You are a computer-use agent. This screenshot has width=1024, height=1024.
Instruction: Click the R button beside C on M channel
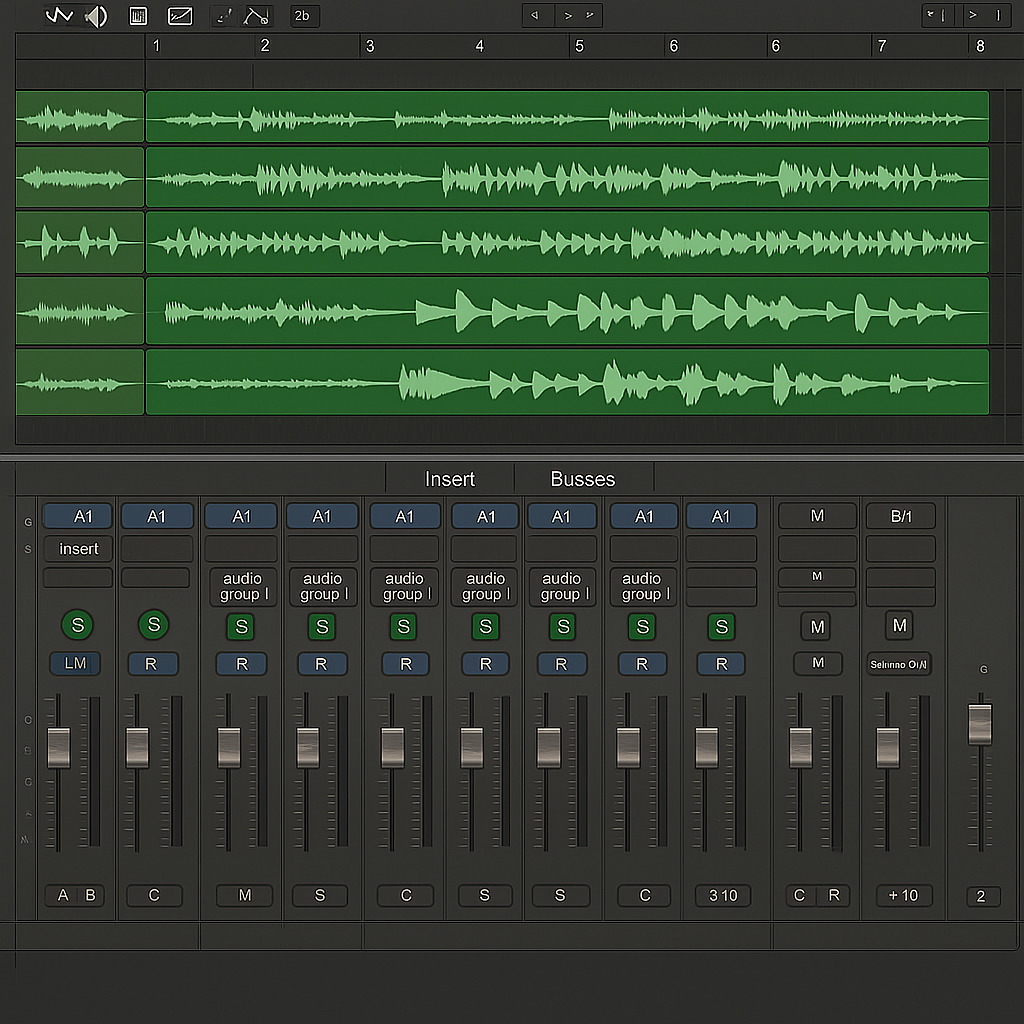pos(834,895)
